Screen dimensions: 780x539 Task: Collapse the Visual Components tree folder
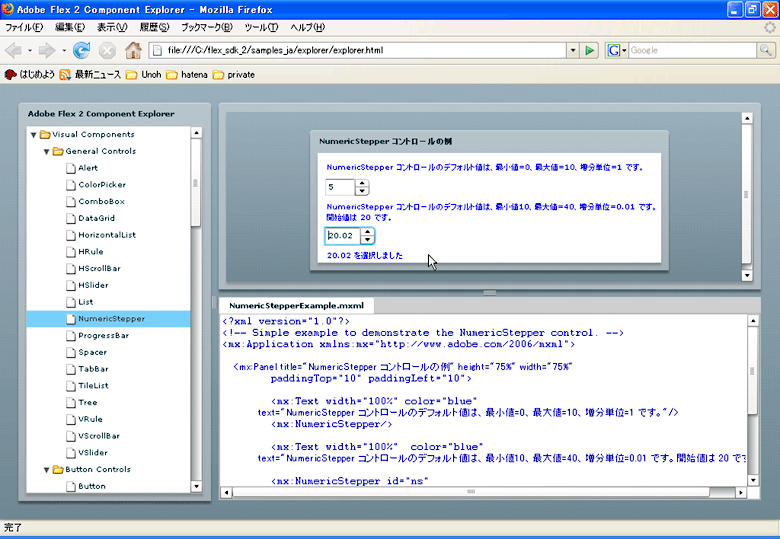(x=33, y=135)
